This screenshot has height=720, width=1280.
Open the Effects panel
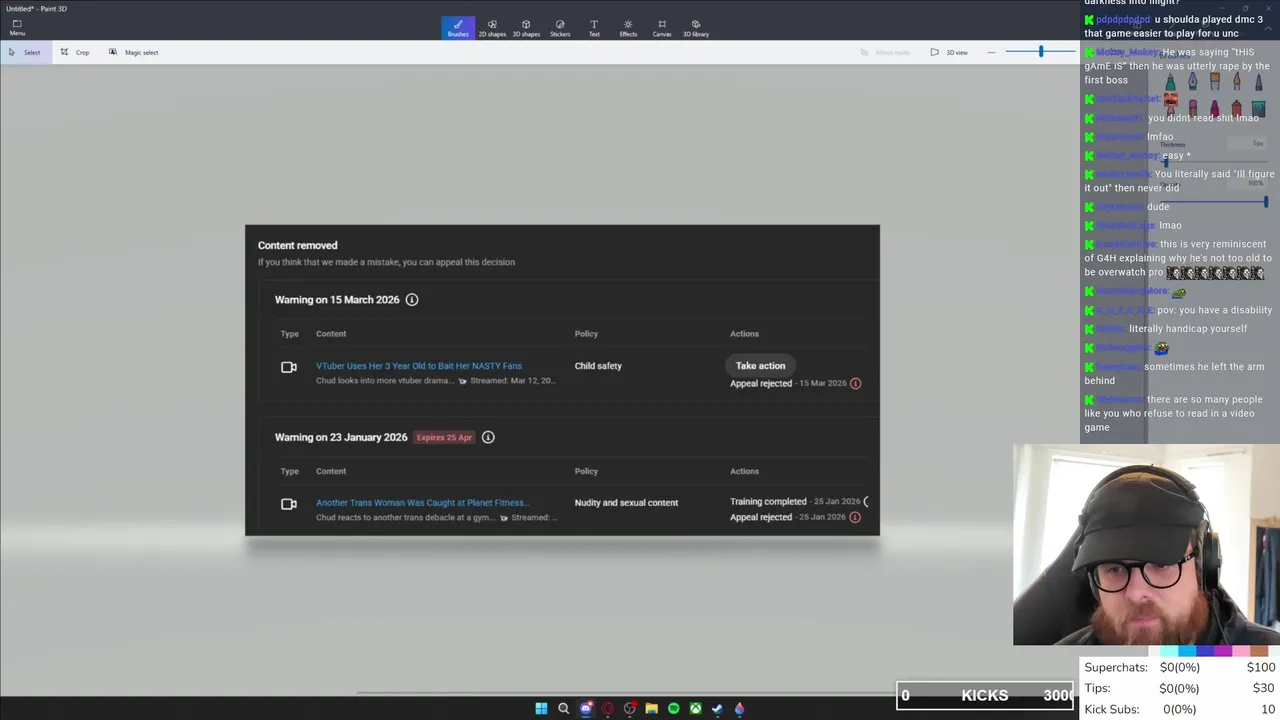click(x=628, y=28)
